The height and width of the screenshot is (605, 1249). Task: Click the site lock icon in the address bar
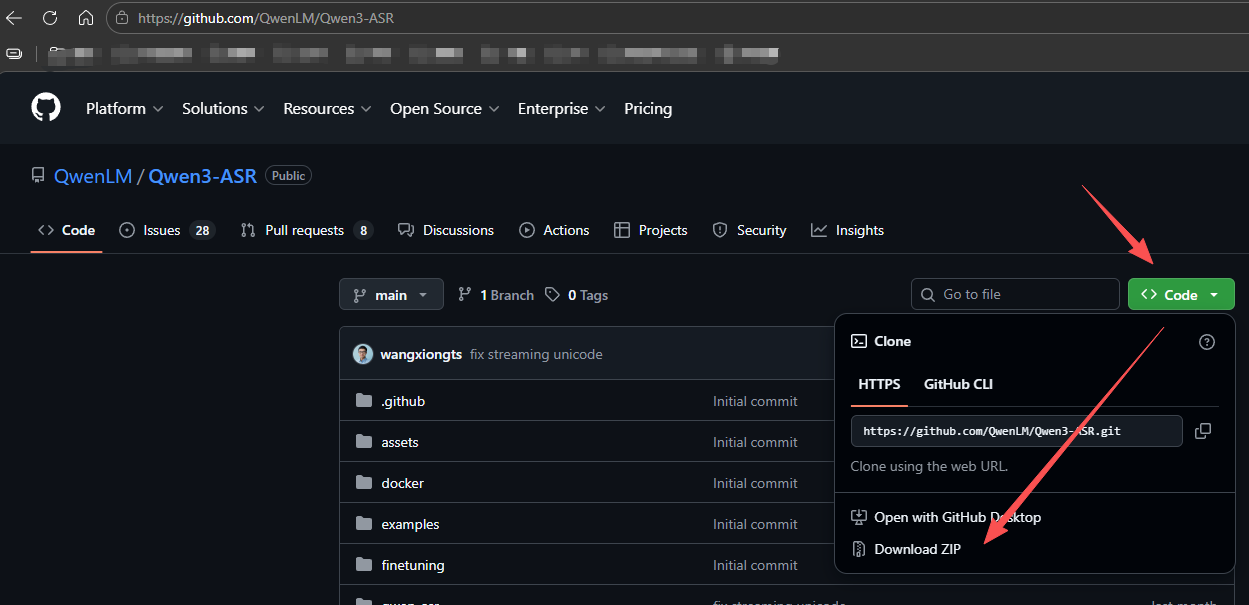coord(122,18)
